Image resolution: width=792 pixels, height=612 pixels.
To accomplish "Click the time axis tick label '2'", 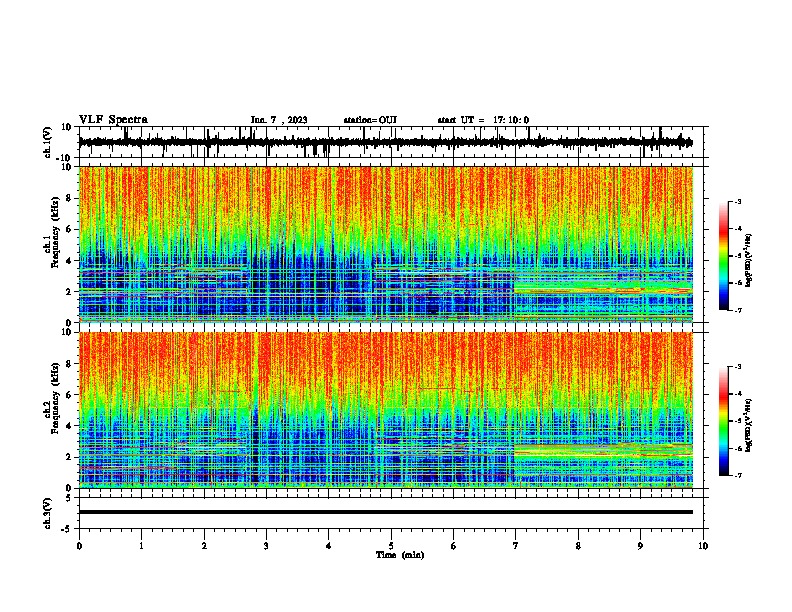I will (x=204, y=546).
